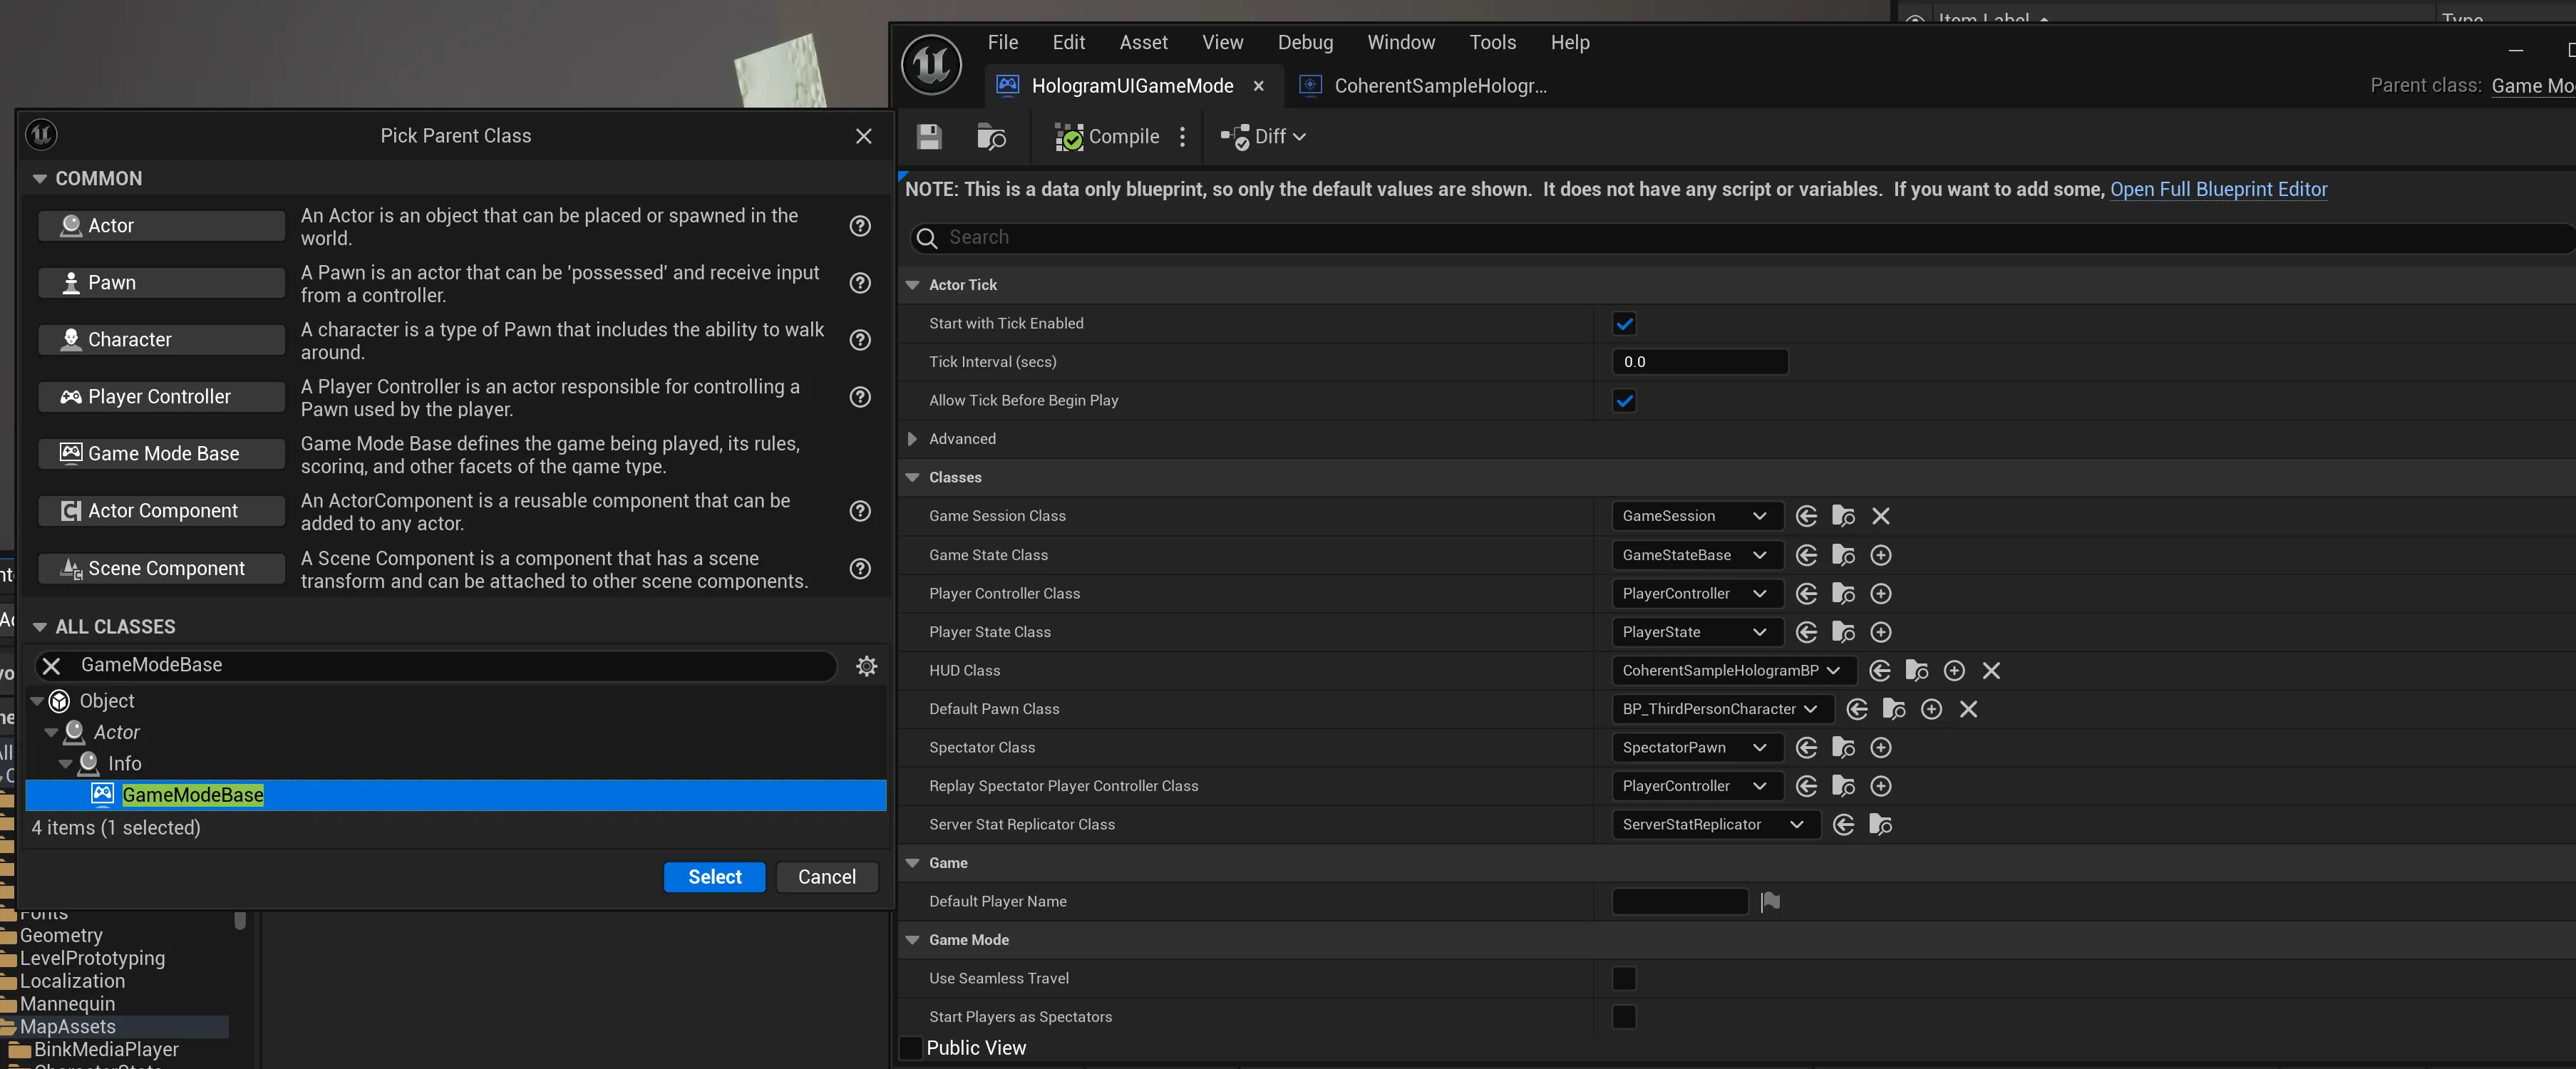Use selected asset for Game Session Class
The width and height of the screenshot is (2576, 1069).
pos(1806,516)
